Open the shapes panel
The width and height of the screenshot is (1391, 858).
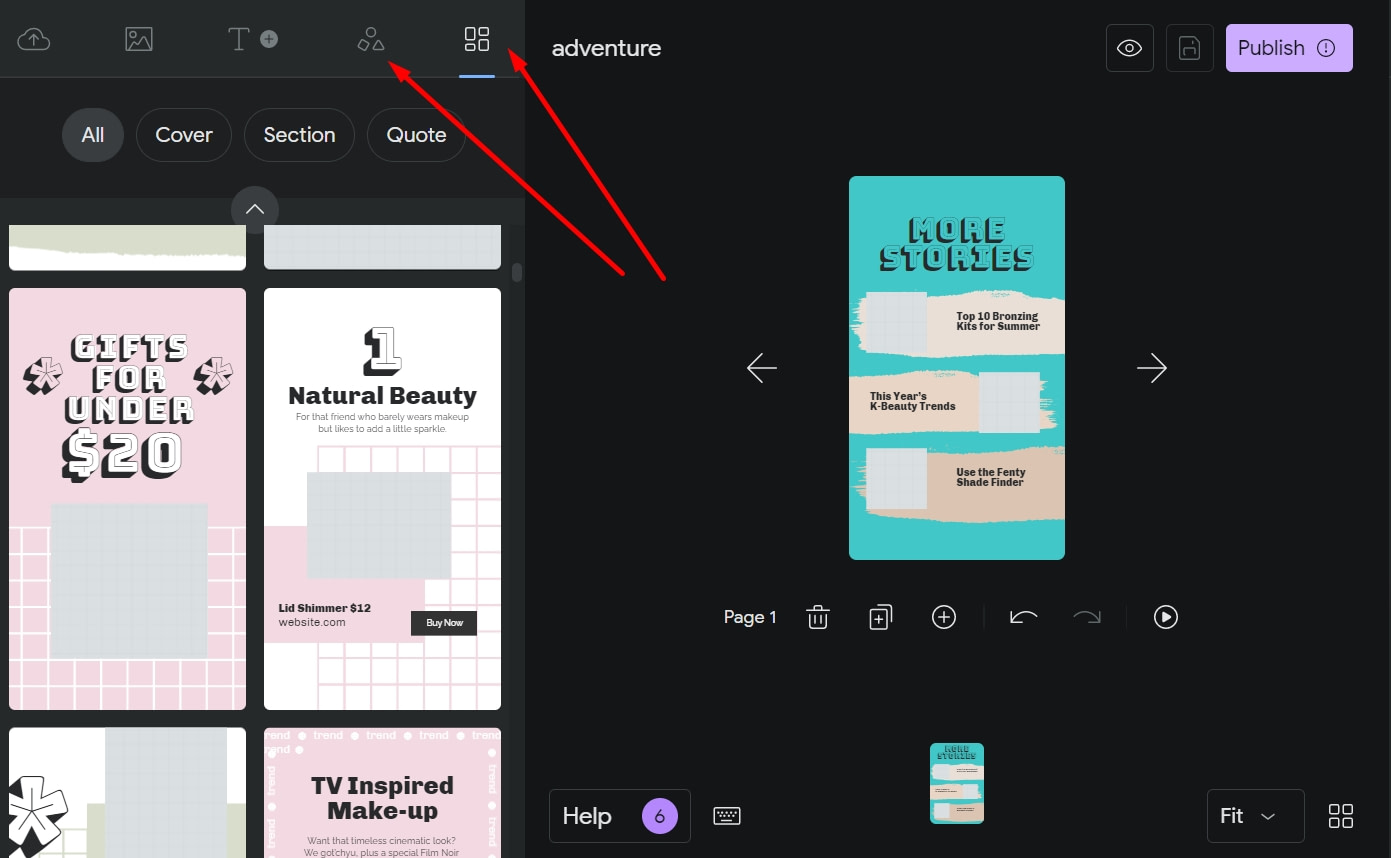371,38
